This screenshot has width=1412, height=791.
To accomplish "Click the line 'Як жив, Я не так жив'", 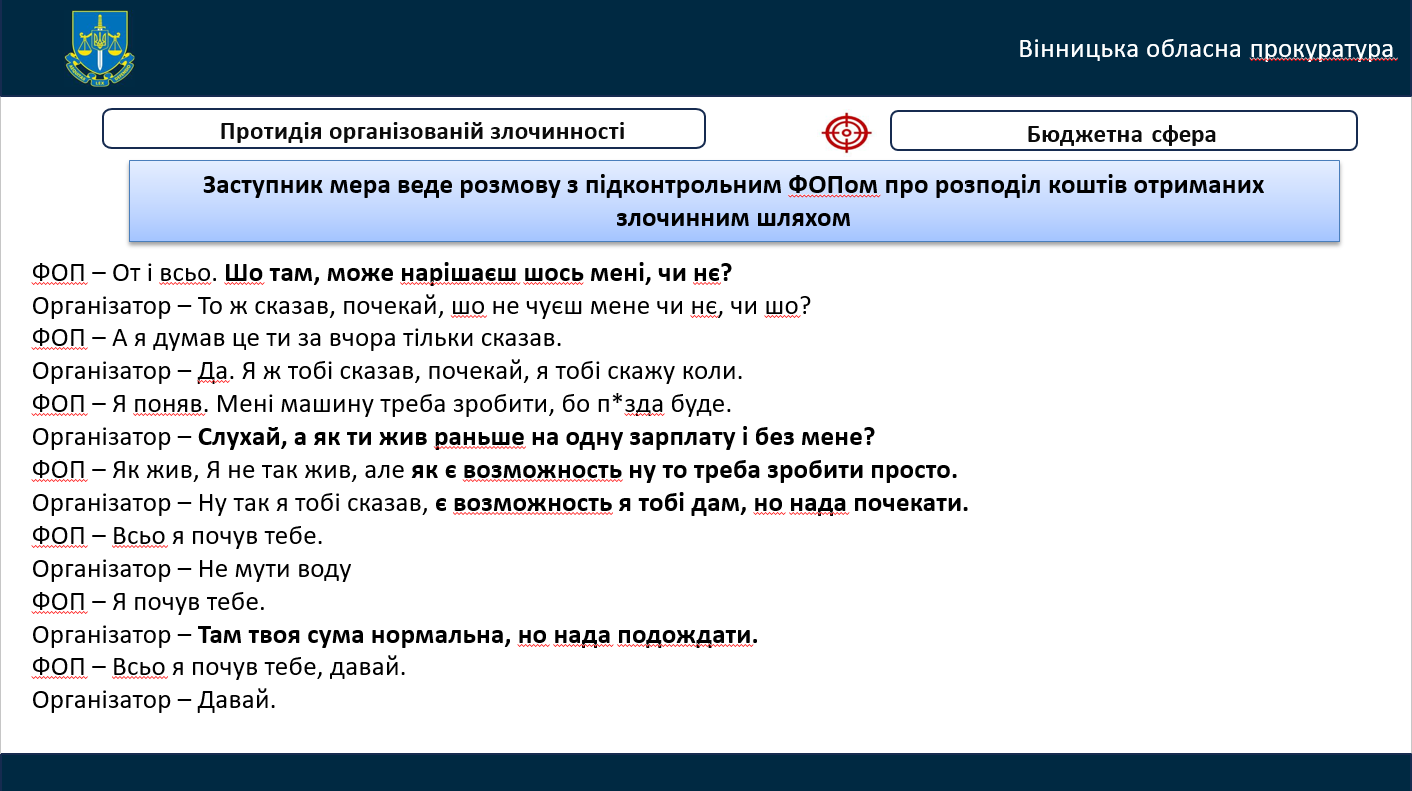I will point(494,470).
